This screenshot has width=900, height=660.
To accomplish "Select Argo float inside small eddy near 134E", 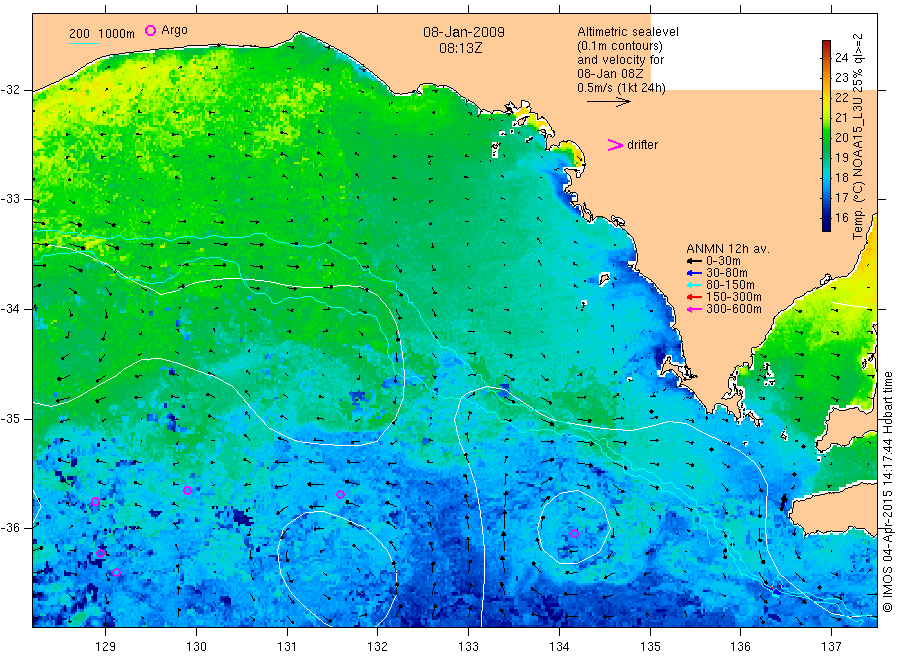I will click(575, 533).
